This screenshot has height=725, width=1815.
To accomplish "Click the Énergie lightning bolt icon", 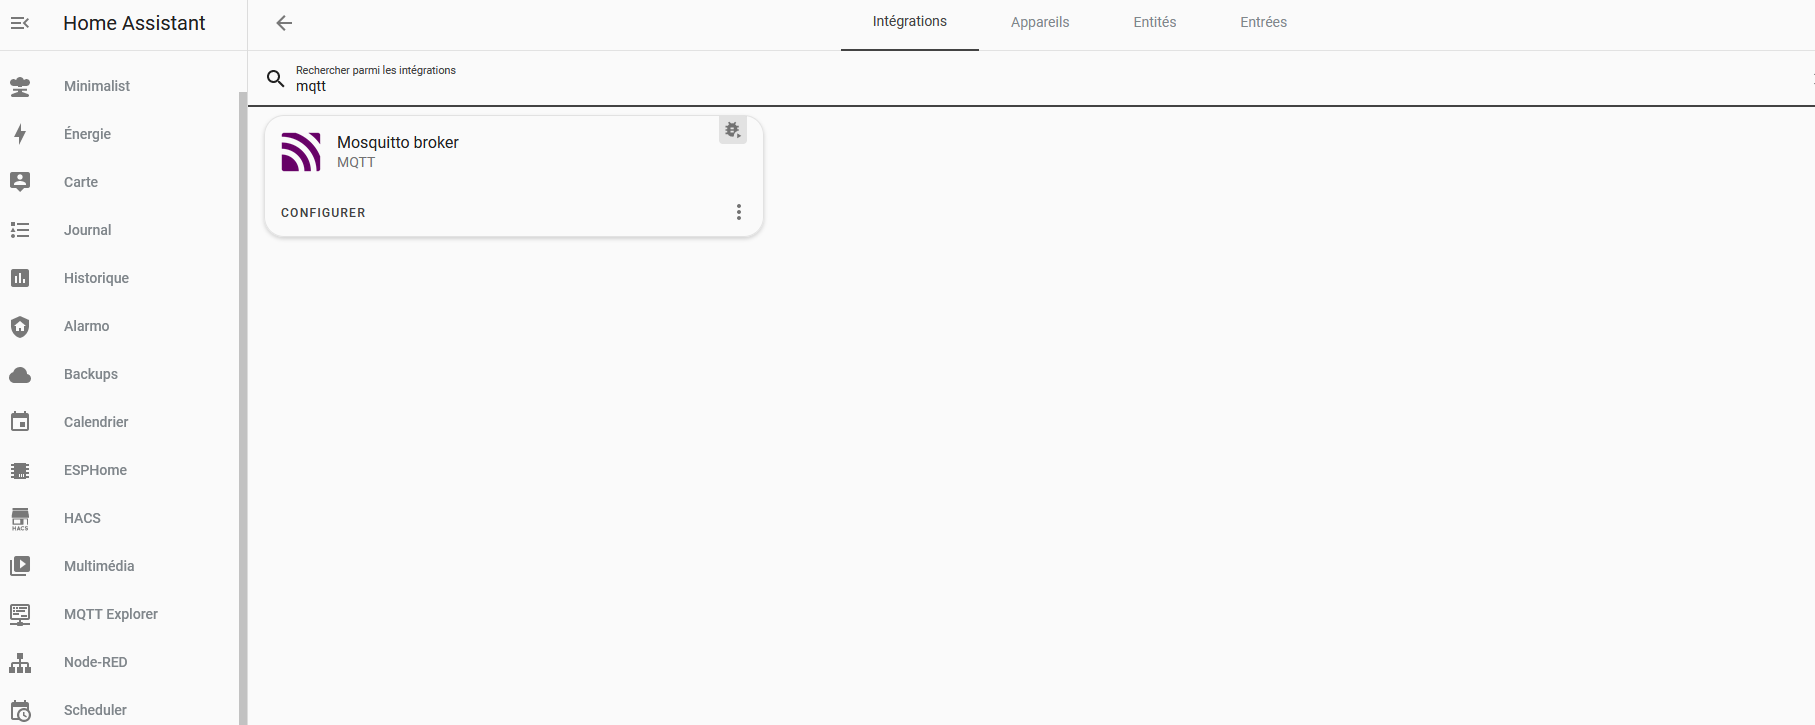I will click(20, 134).
